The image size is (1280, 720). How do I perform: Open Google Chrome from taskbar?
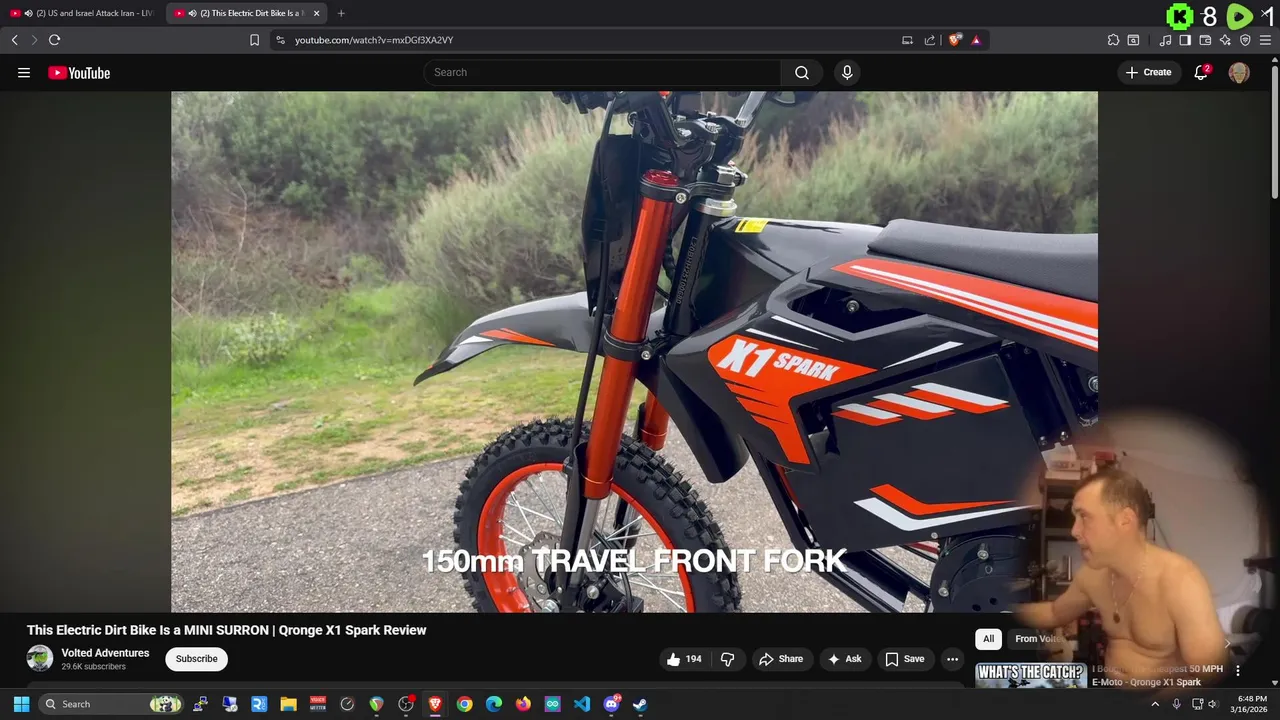click(x=464, y=704)
